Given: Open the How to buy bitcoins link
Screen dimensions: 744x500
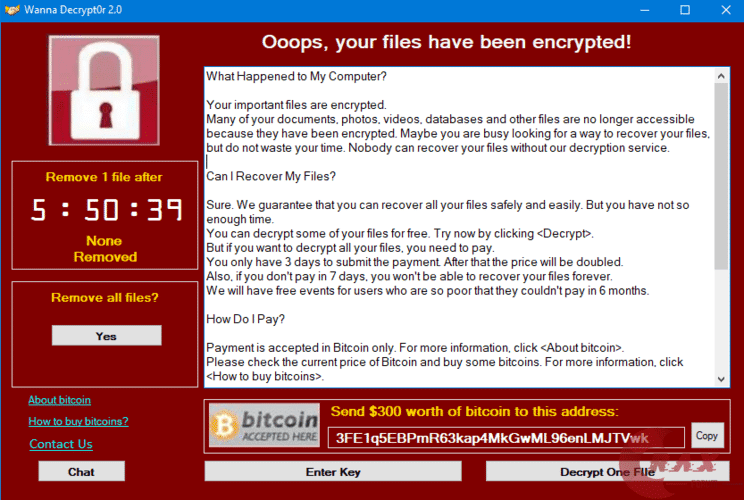Looking at the screenshot, I should pyautogui.click(x=78, y=421).
